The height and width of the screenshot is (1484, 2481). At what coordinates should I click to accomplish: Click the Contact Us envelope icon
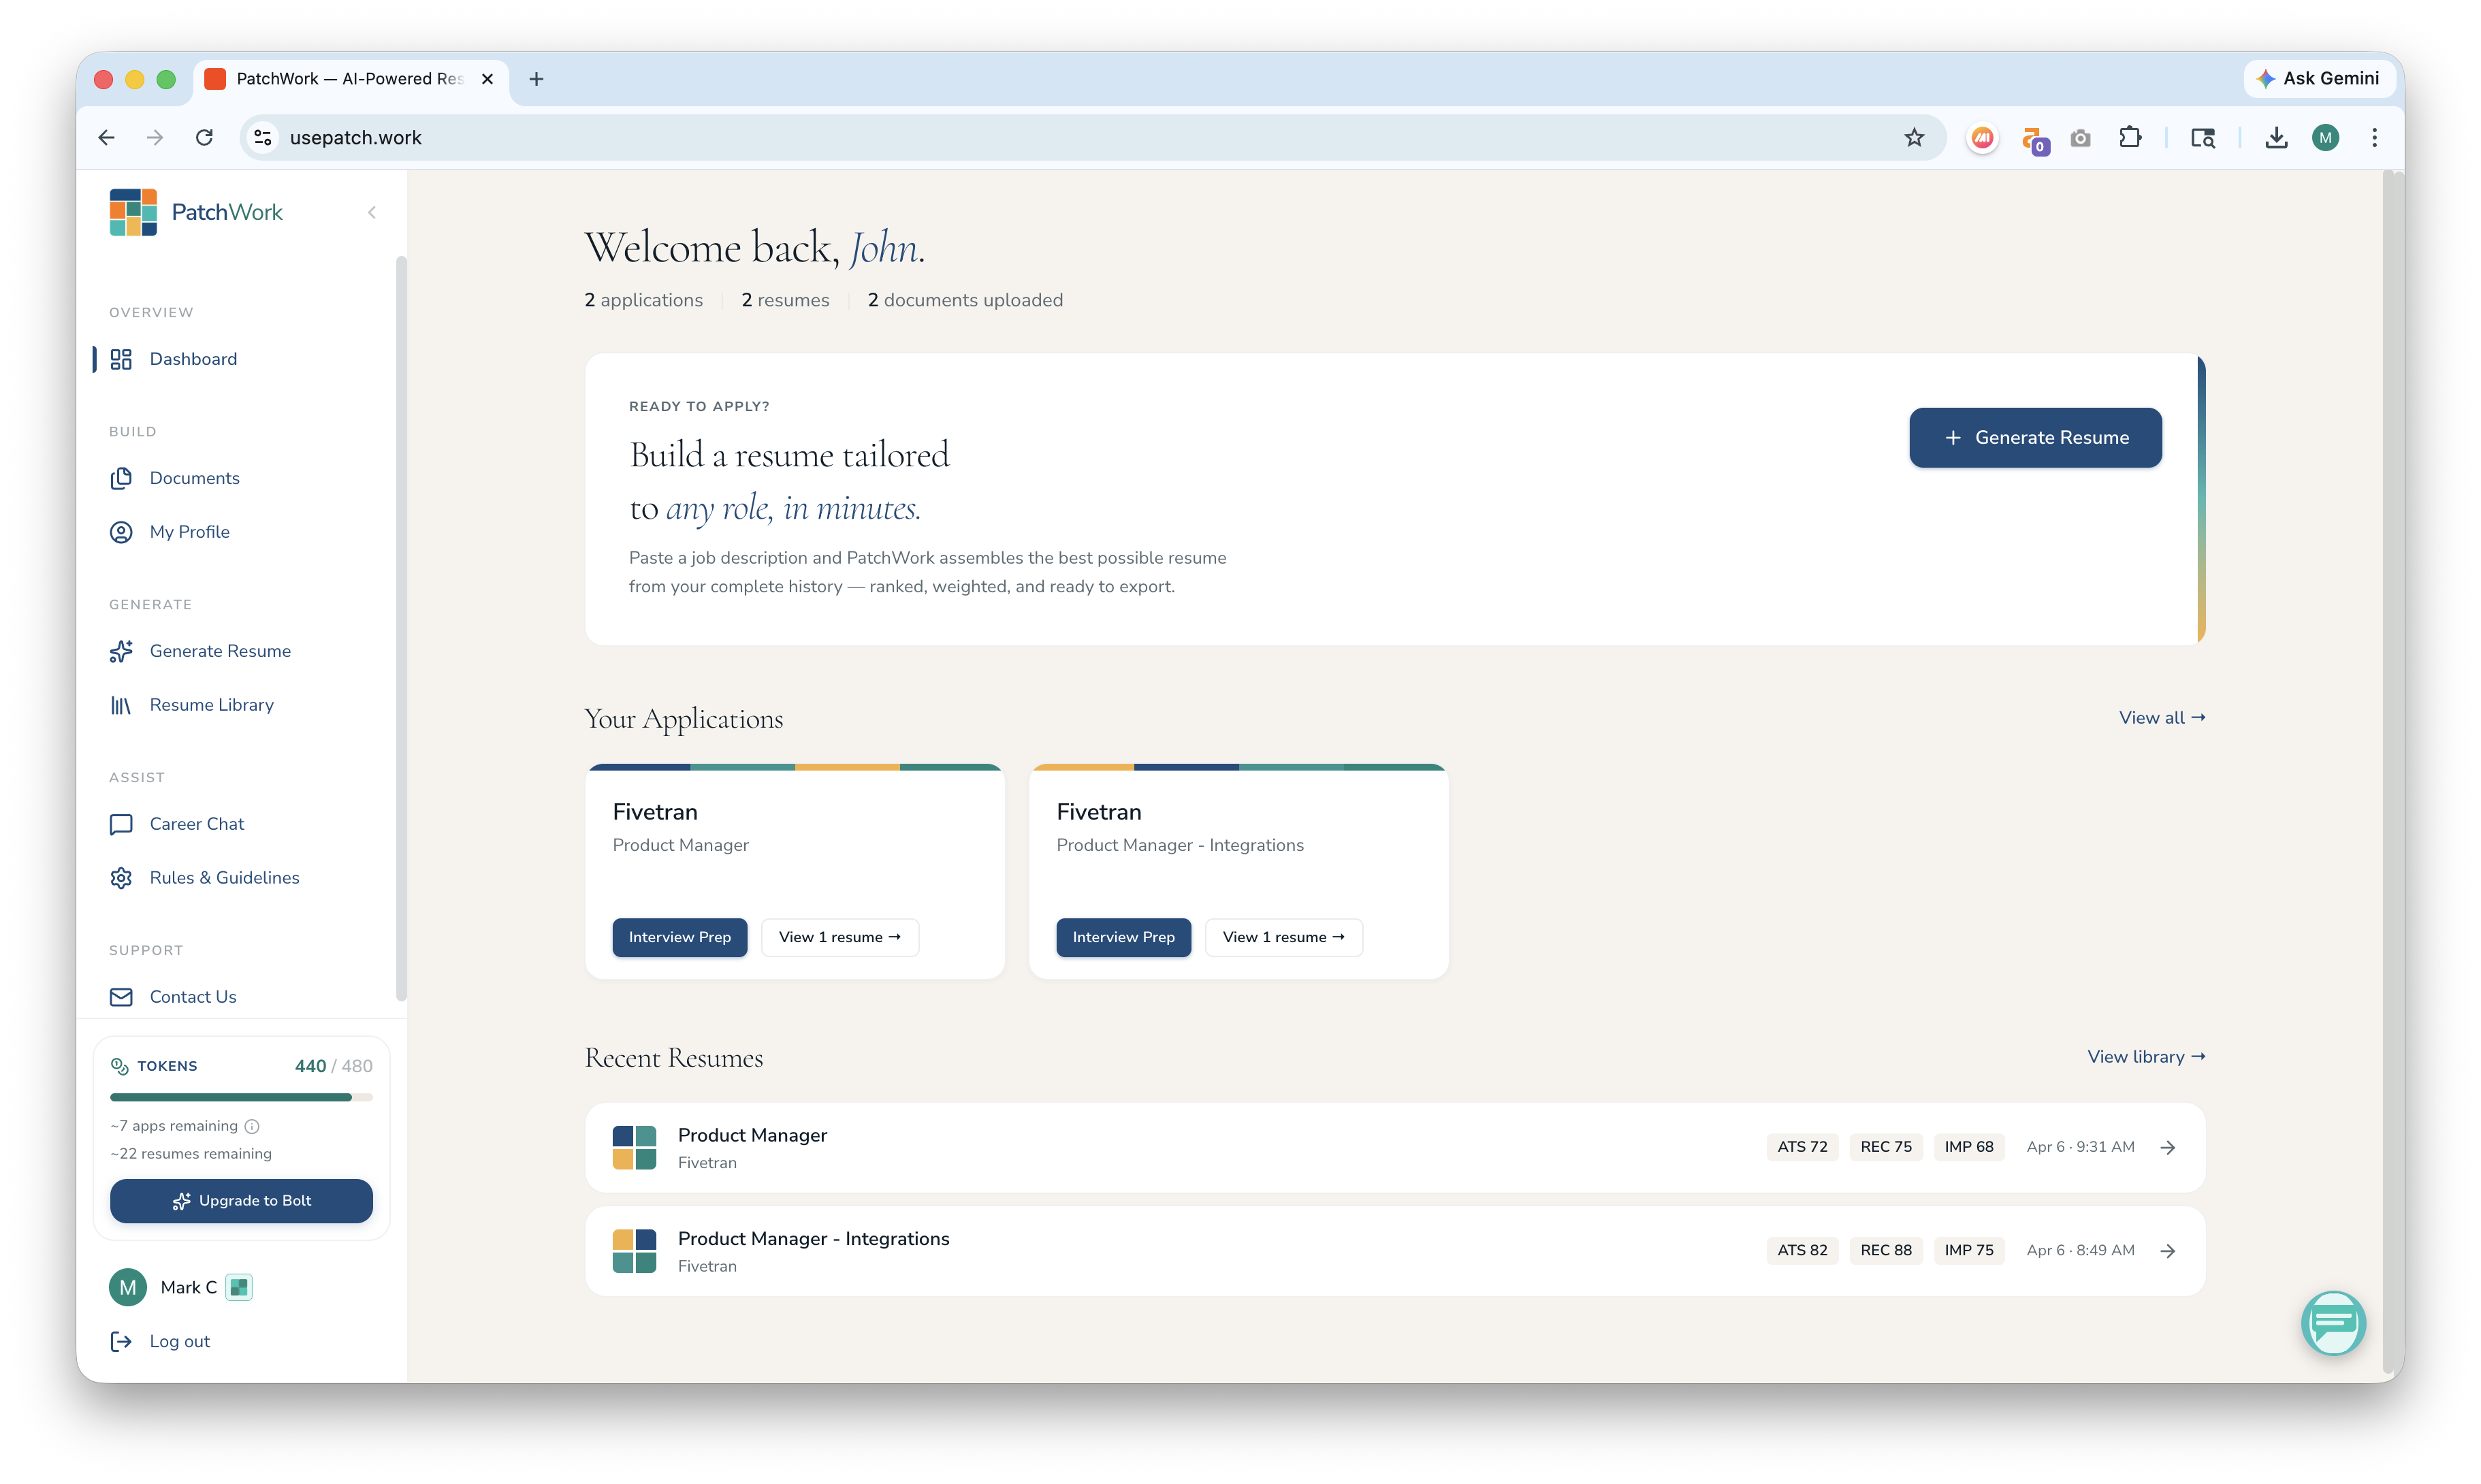click(x=121, y=997)
